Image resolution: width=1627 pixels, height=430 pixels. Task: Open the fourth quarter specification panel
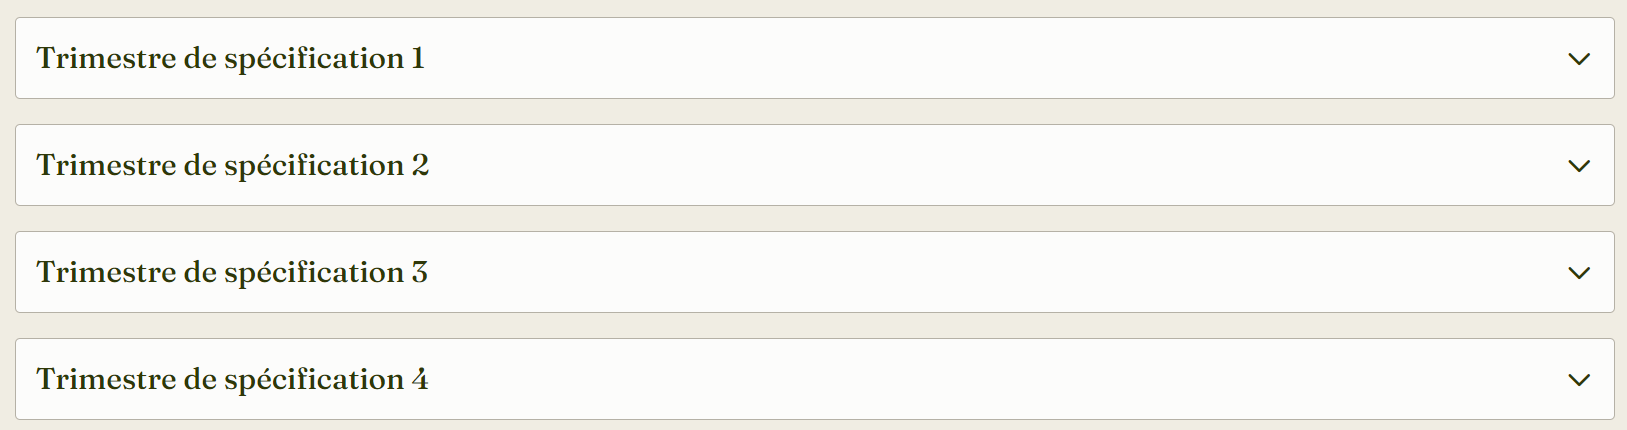click(815, 379)
